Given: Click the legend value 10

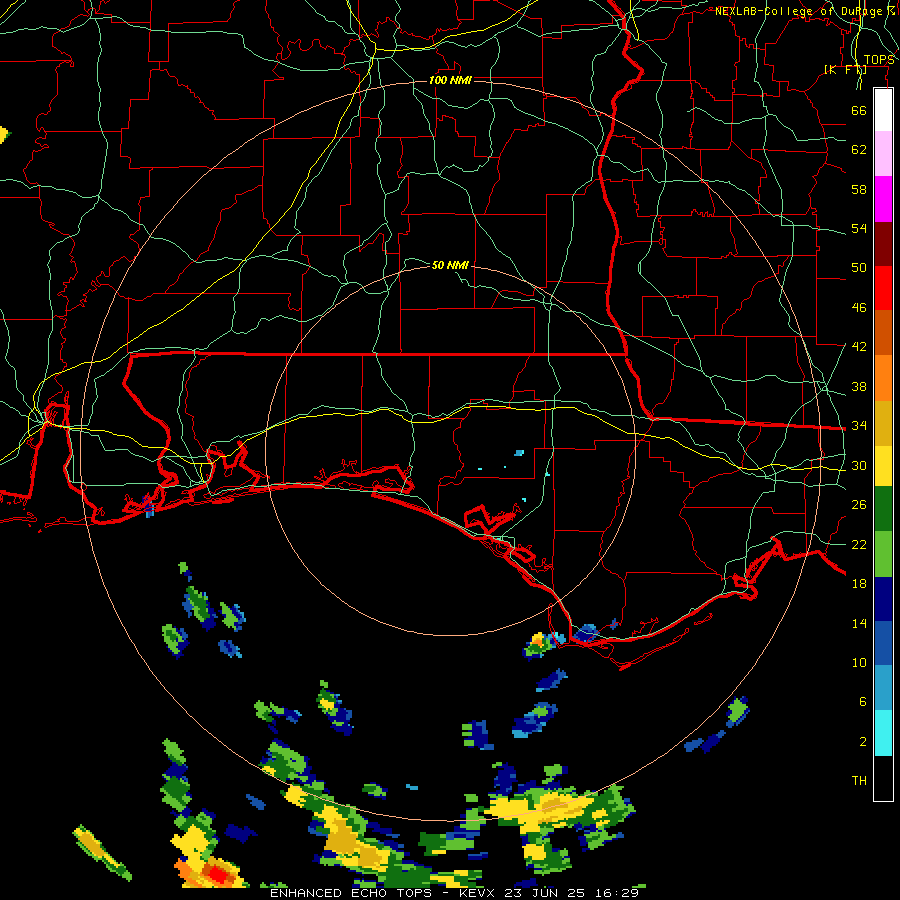Looking at the screenshot, I should pyautogui.click(x=859, y=662).
